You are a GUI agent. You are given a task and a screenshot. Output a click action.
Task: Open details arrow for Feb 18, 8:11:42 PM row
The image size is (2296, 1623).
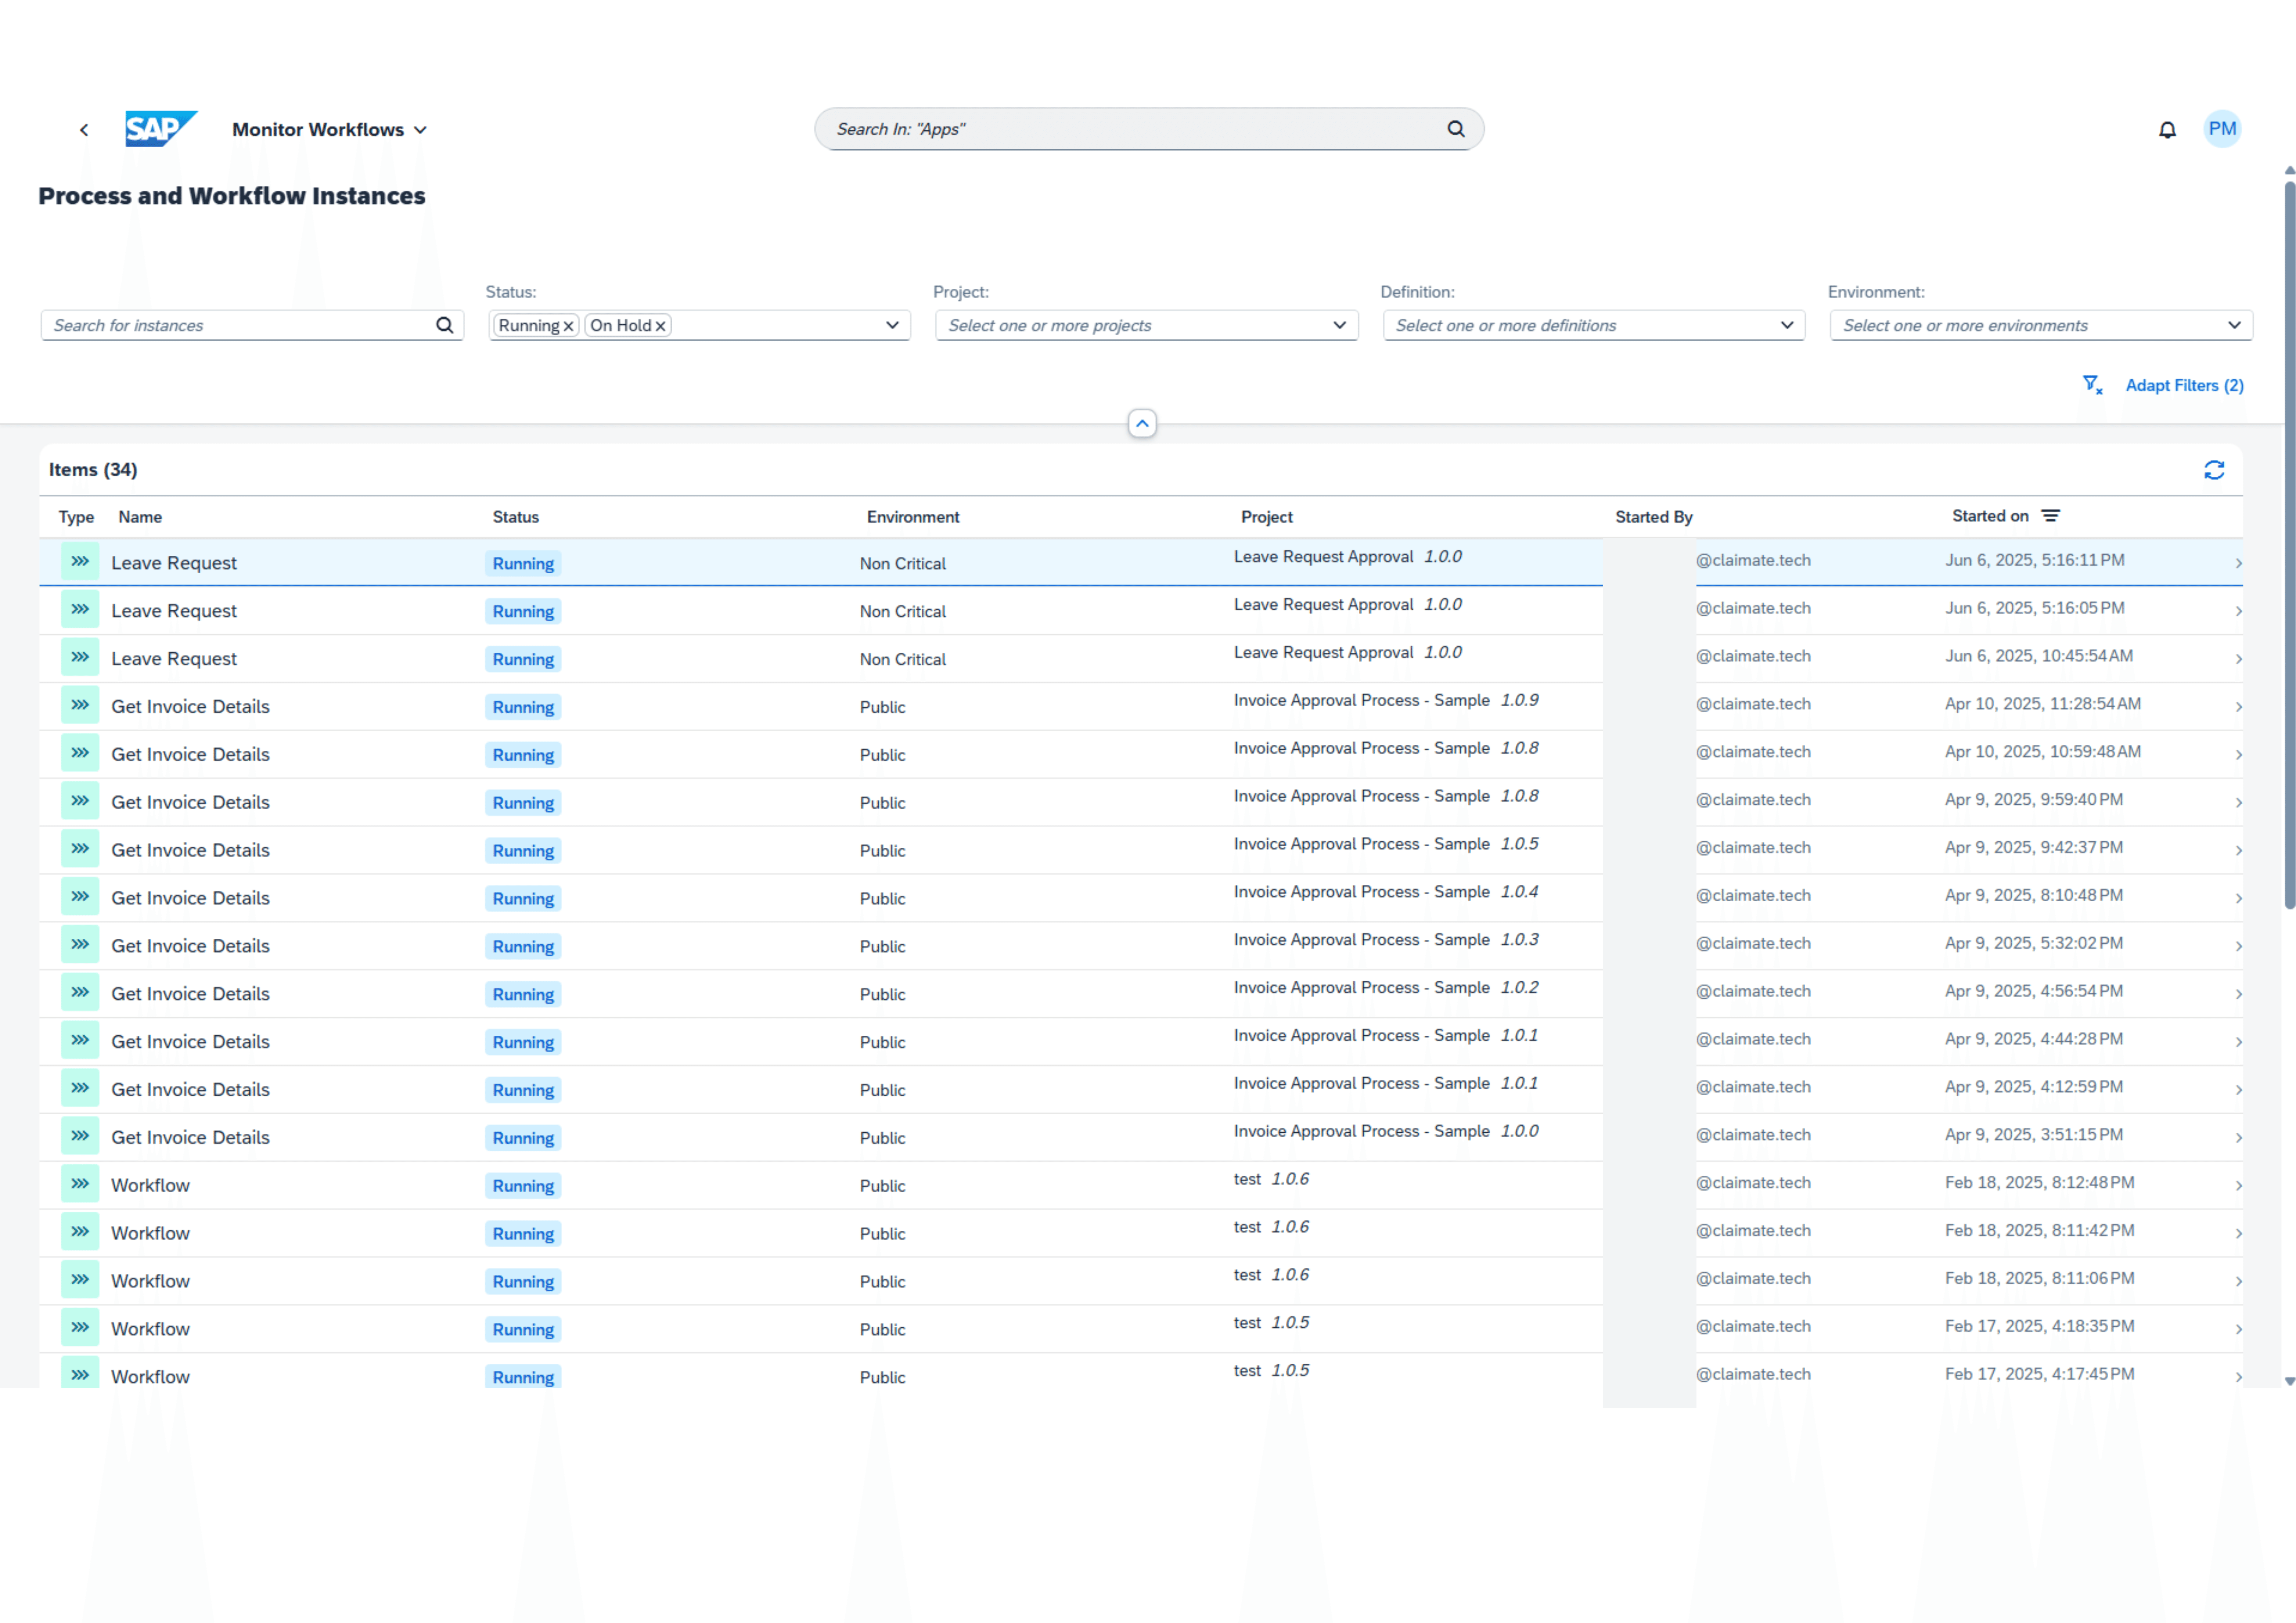click(2238, 1234)
